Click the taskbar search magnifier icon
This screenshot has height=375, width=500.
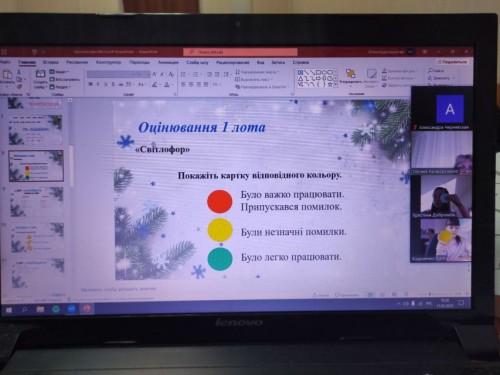[24, 310]
